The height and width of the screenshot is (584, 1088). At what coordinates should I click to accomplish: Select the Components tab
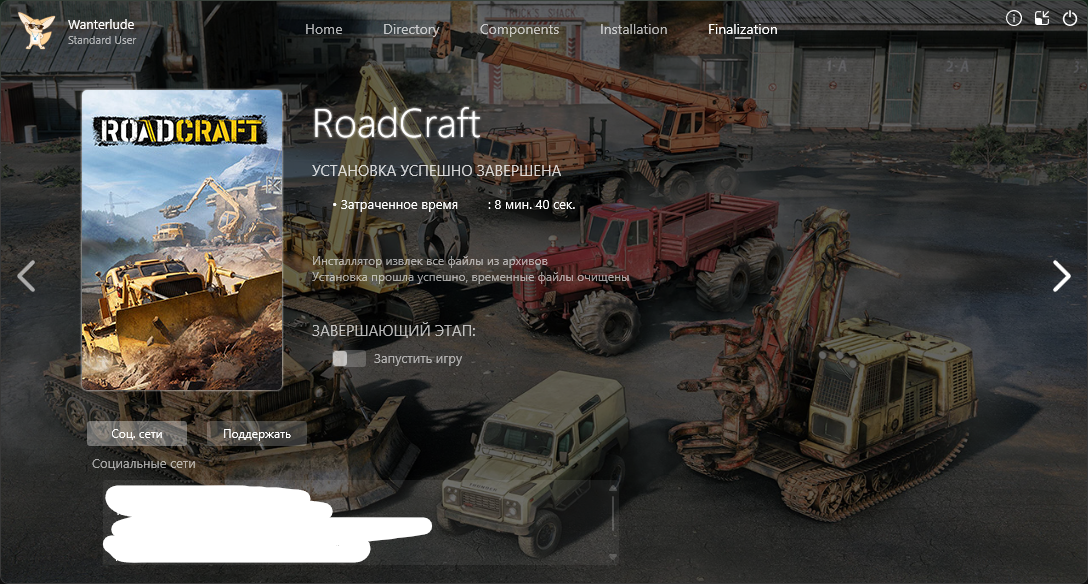click(x=519, y=29)
